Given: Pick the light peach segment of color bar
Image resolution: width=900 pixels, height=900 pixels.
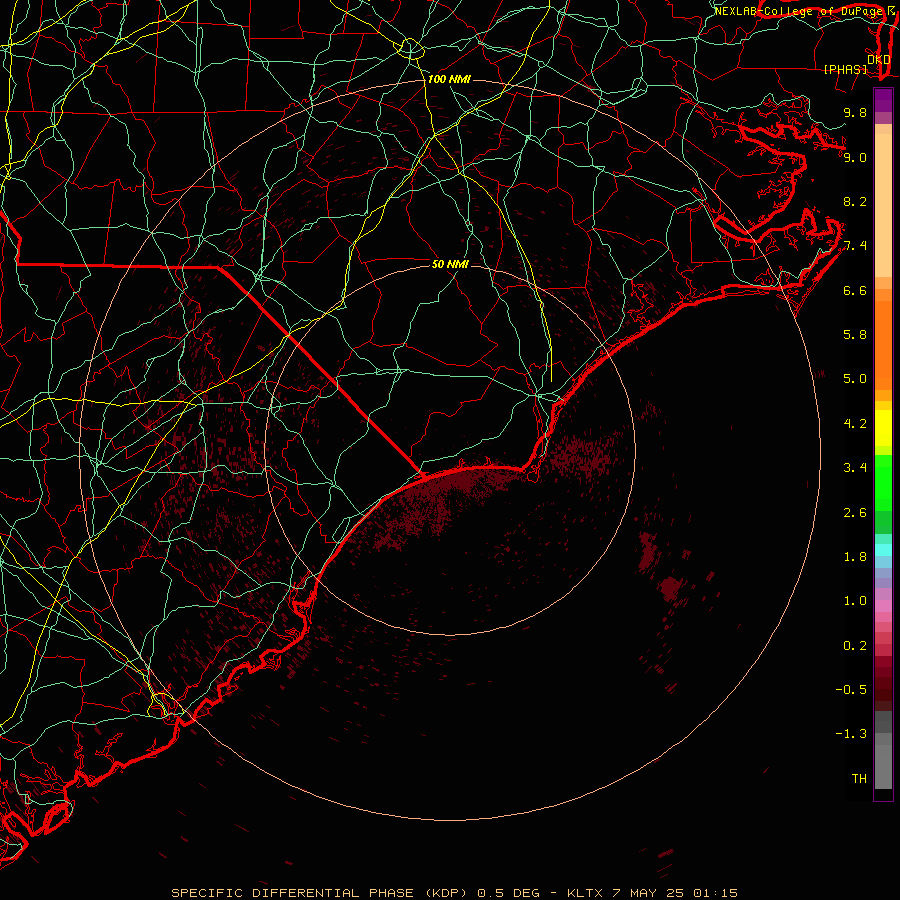Looking at the screenshot, I should (883, 207).
